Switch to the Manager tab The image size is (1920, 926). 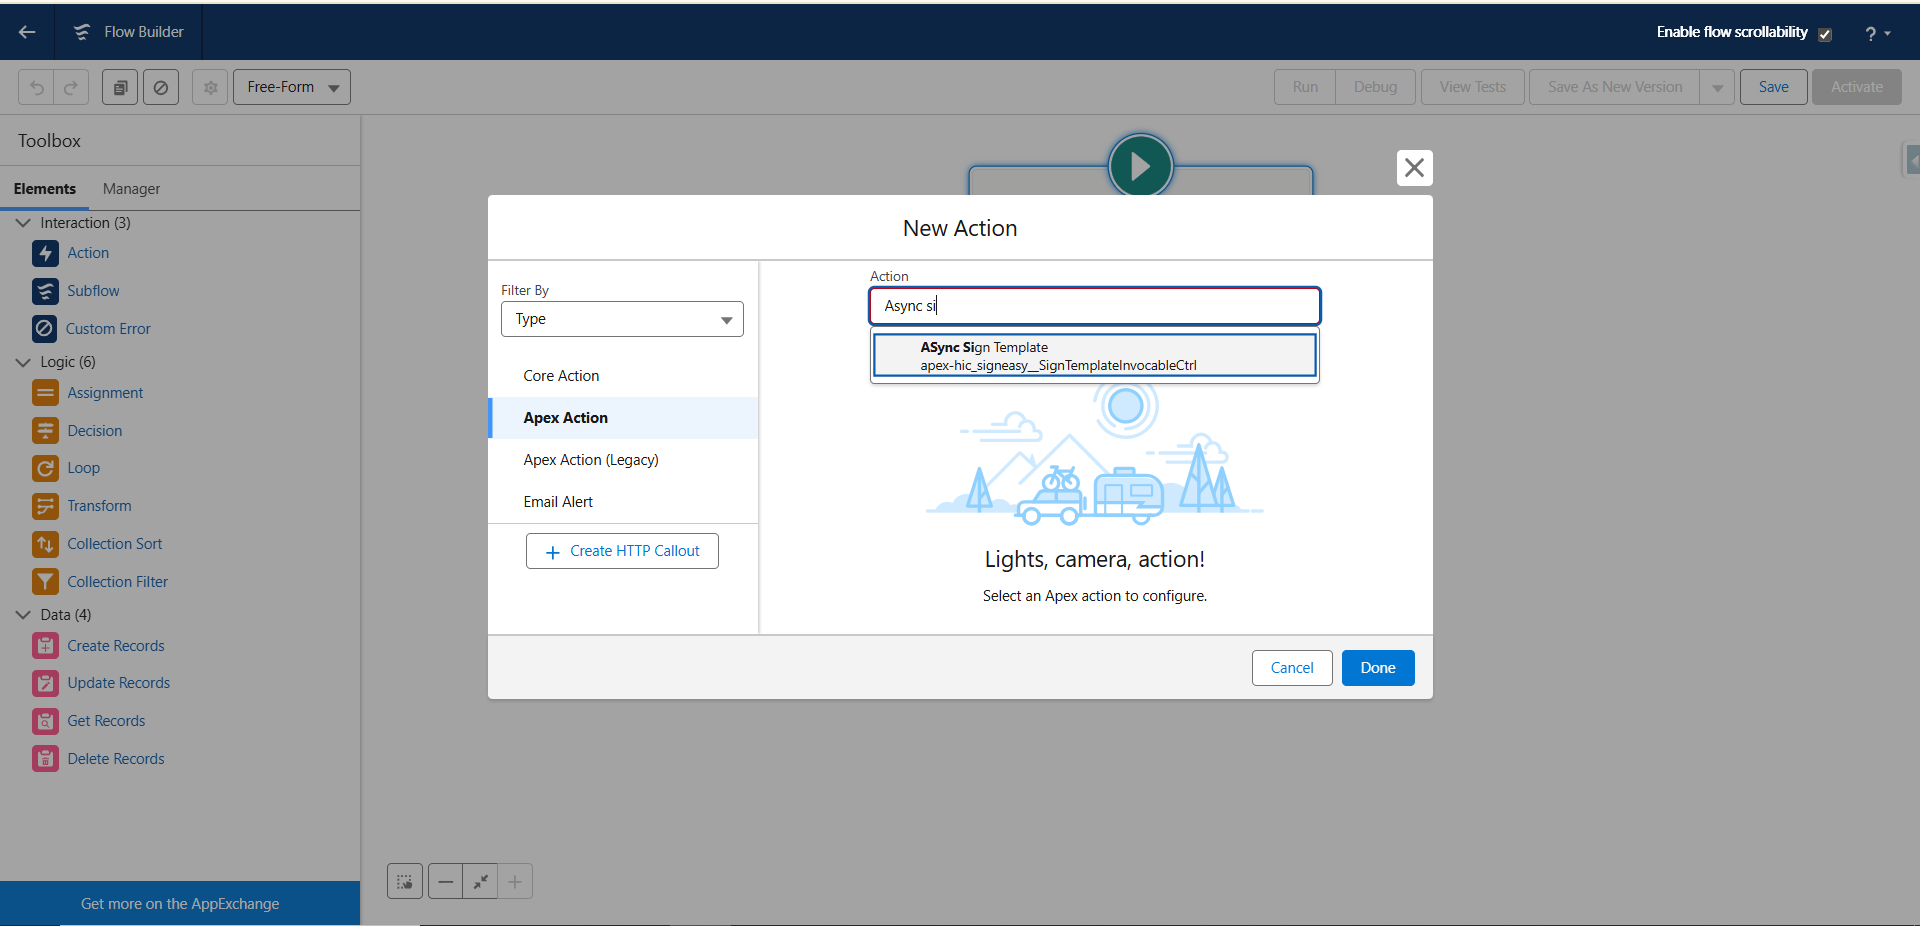click(131, 189)
